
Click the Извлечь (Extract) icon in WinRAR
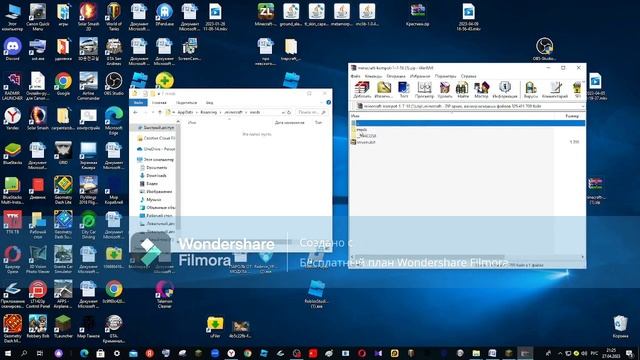click(383, 90)
